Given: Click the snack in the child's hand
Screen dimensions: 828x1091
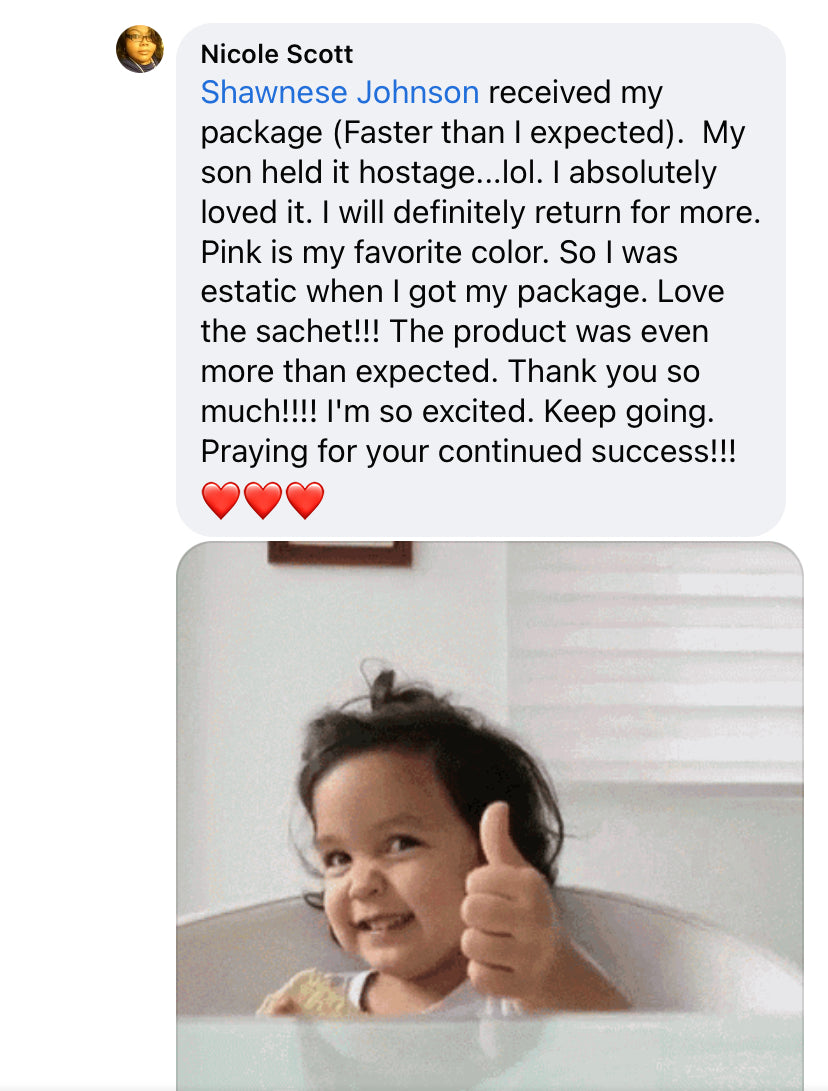Looking at the screenshot, I should [311, 994].
